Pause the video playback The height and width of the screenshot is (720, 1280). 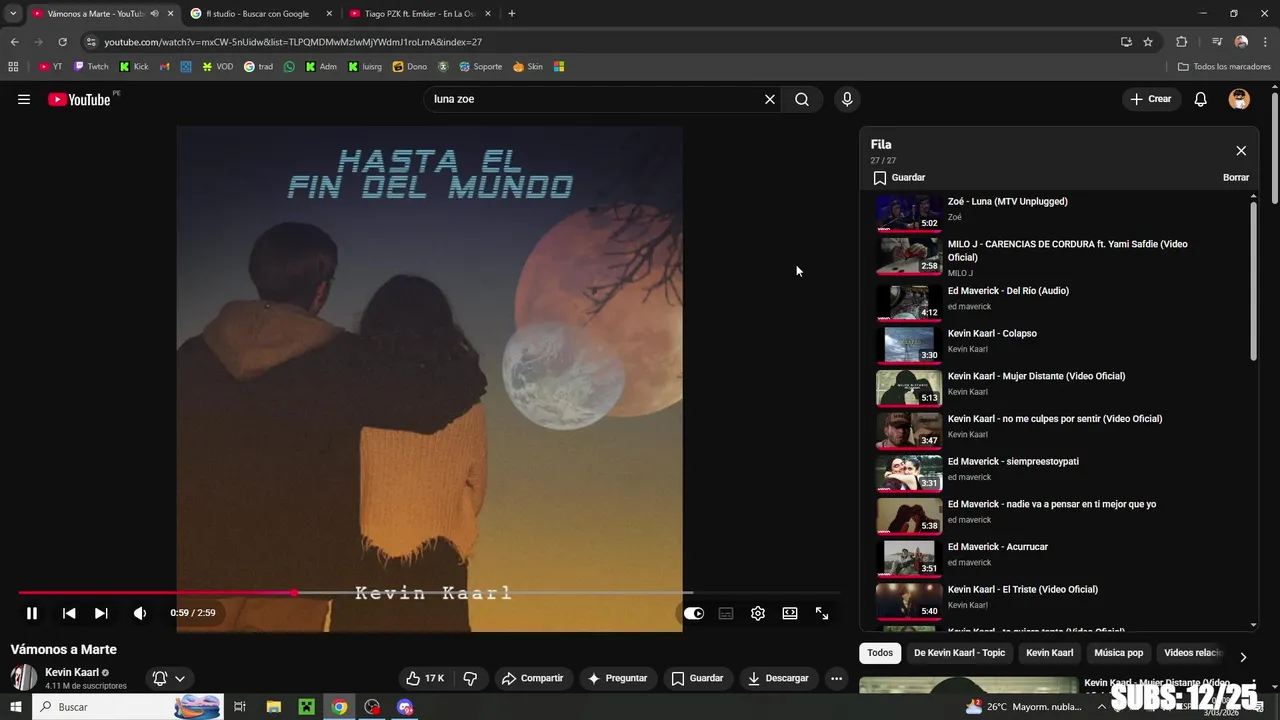pos(32,613)
